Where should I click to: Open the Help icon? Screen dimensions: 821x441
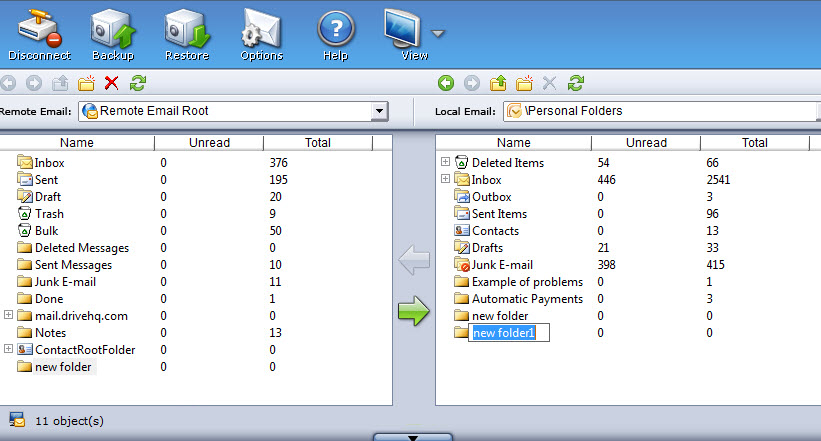click(x=336, y=31)
